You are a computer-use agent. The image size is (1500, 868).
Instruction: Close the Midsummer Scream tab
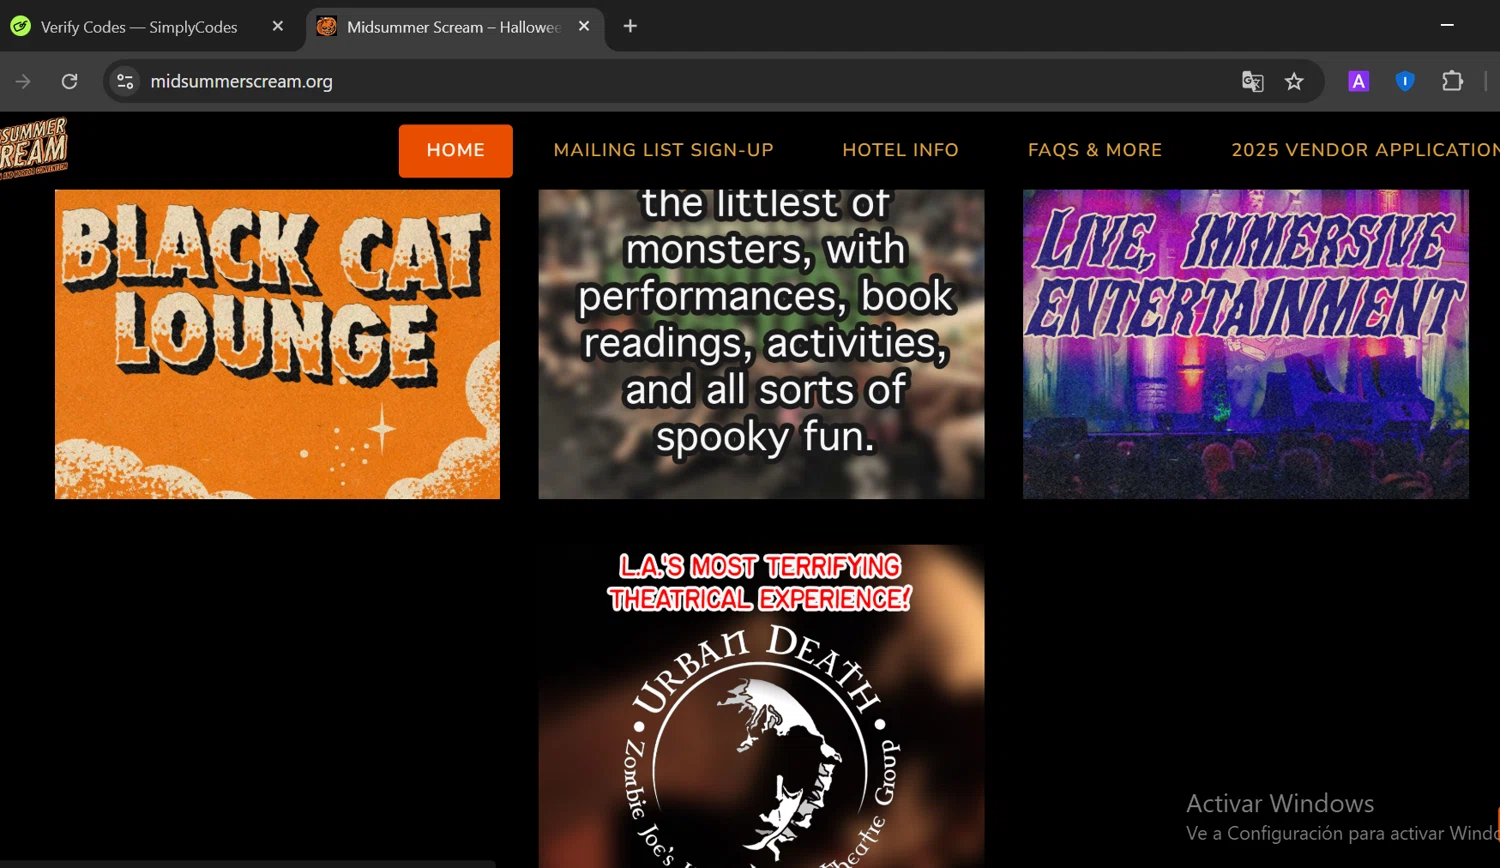point(584,26)
